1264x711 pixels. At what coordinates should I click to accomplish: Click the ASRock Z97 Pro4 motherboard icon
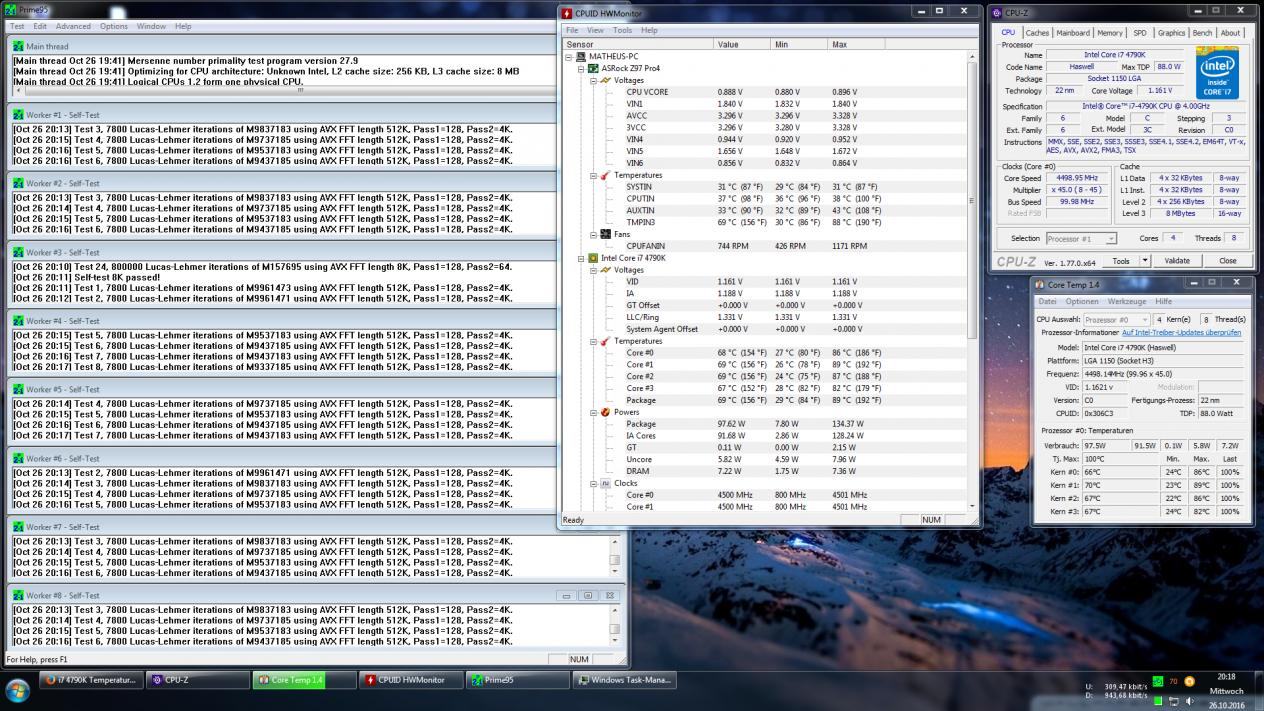593,68
